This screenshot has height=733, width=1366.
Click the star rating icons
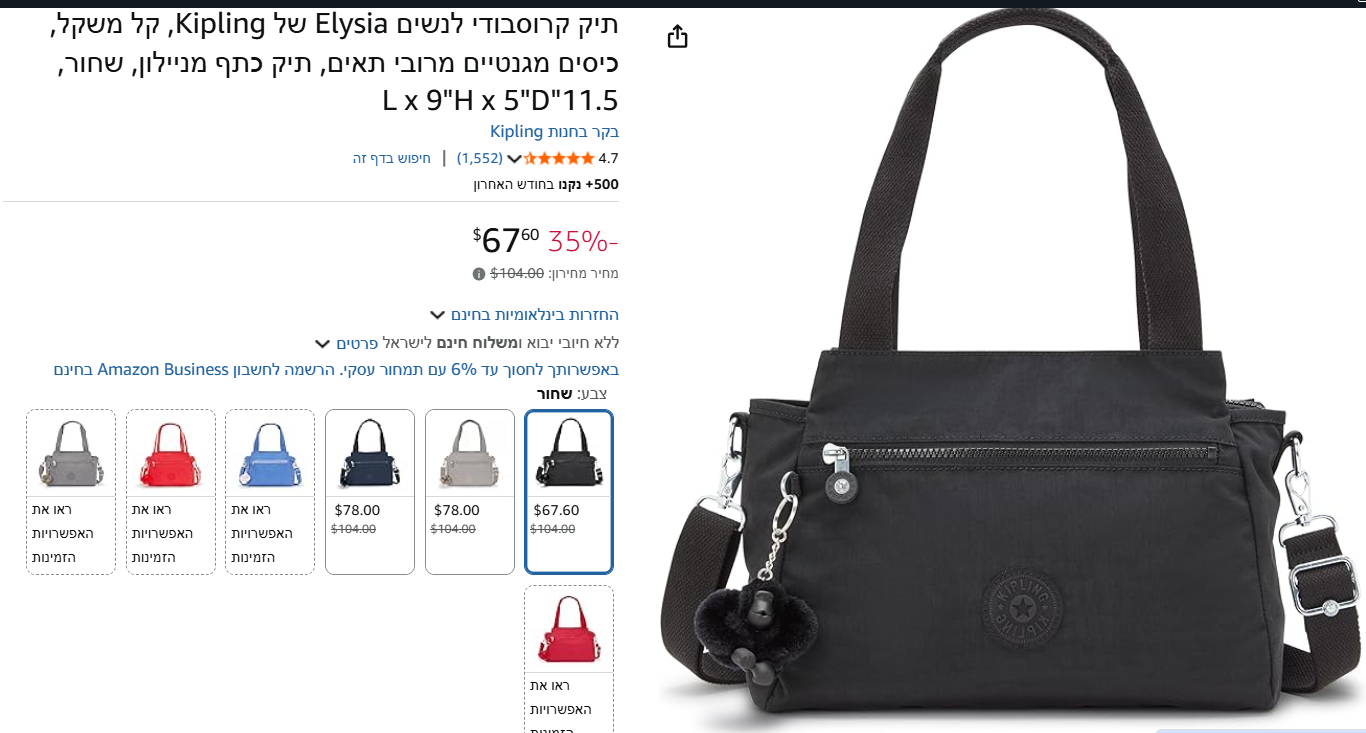pyautogui.click(x=559, y=158)
